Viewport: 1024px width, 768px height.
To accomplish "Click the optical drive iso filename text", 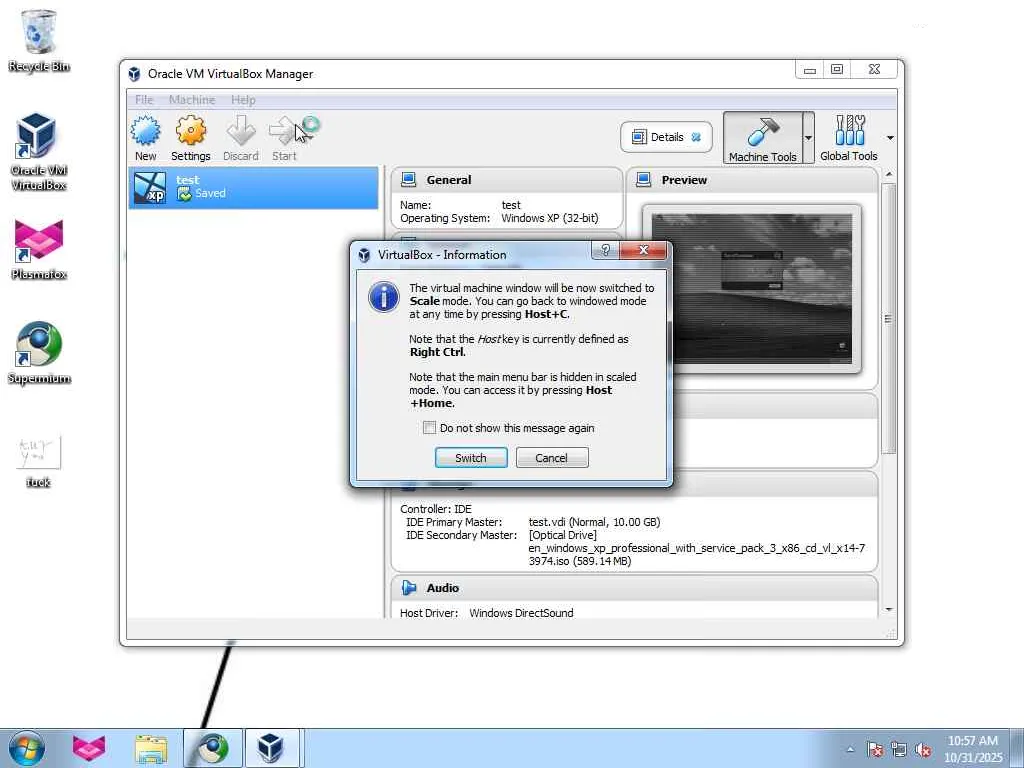I will point(697,554).
